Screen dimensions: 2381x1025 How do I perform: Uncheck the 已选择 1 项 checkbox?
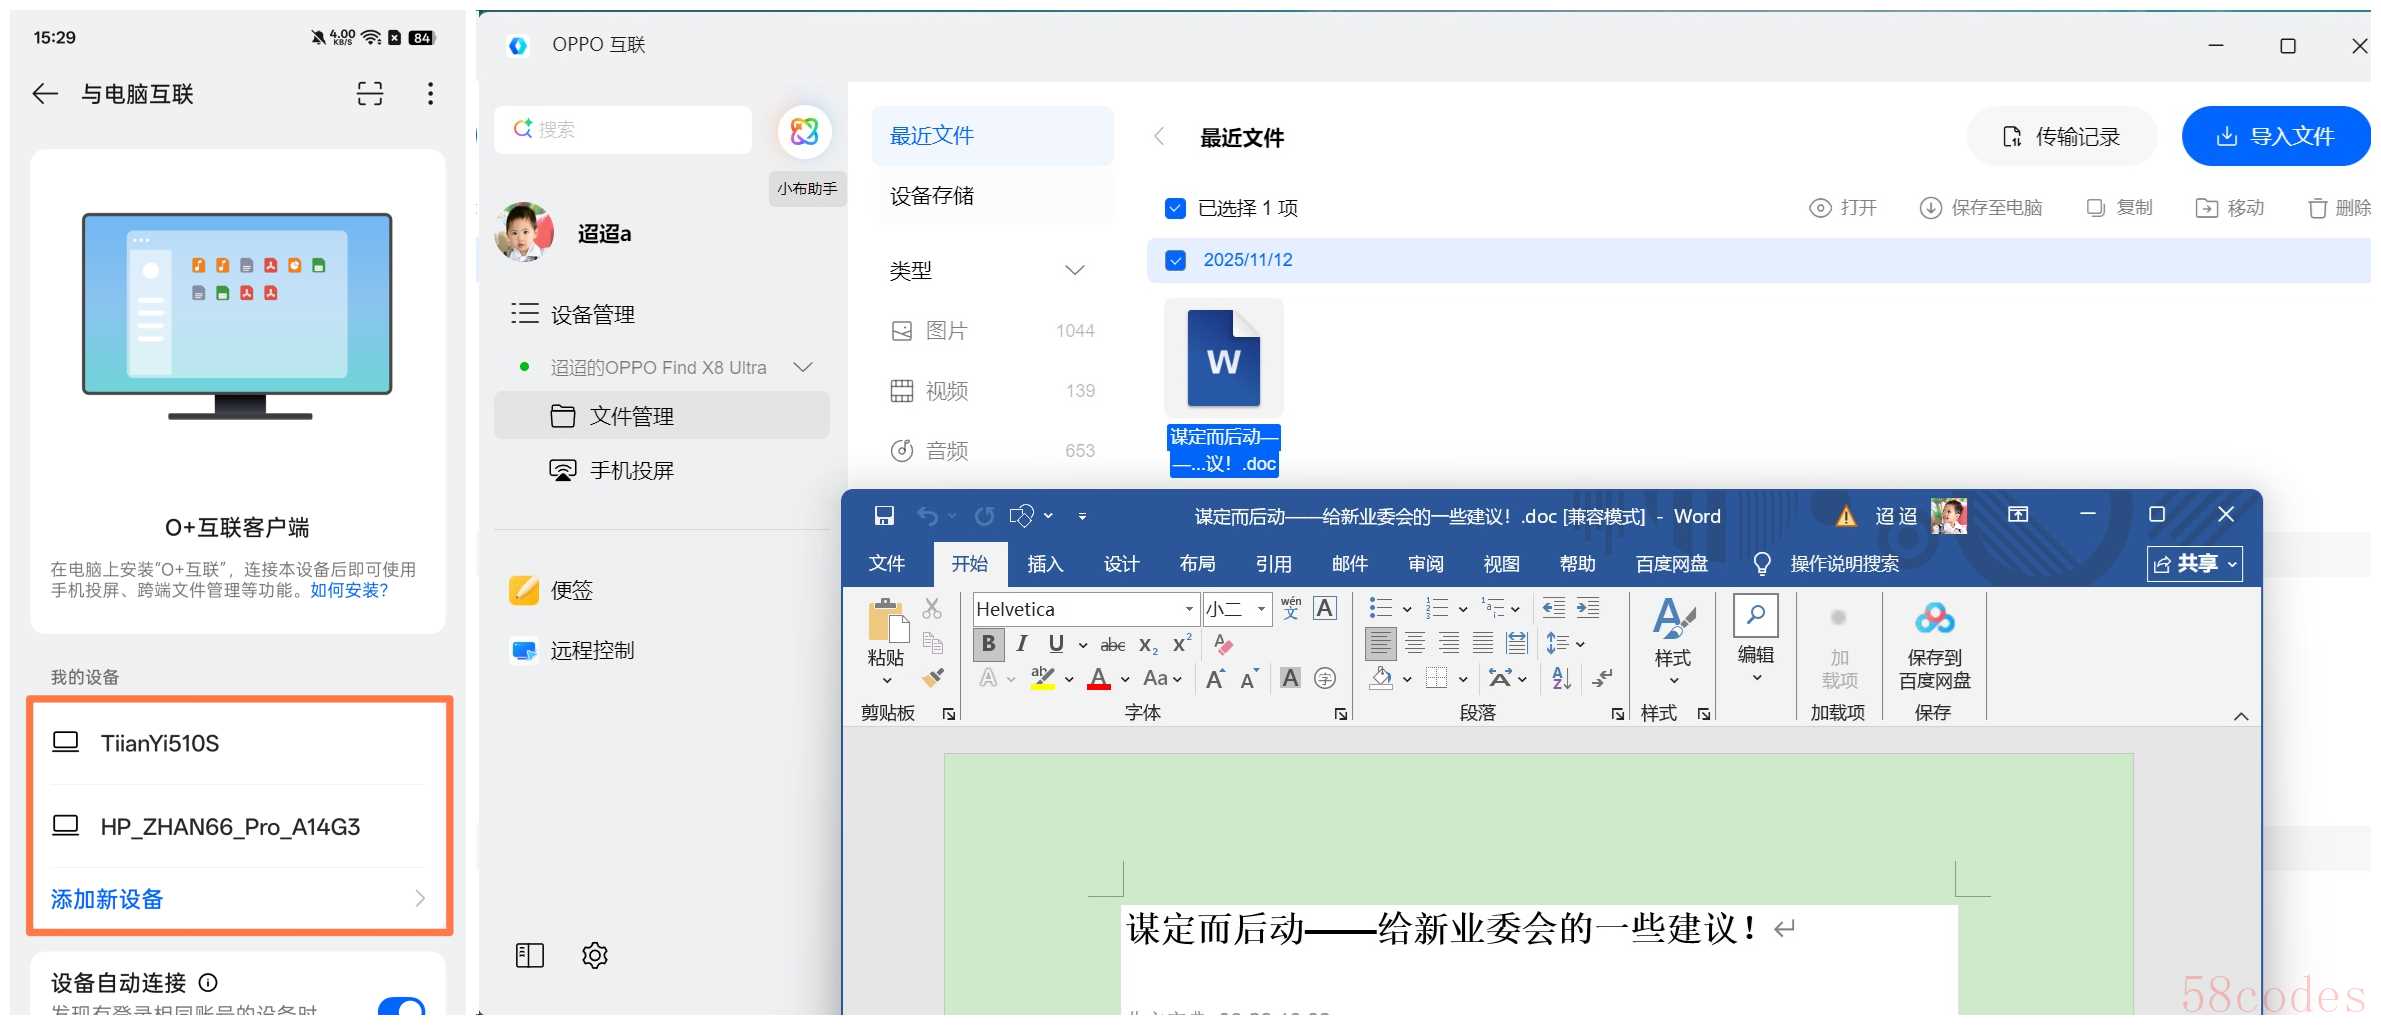point(1176,208)
